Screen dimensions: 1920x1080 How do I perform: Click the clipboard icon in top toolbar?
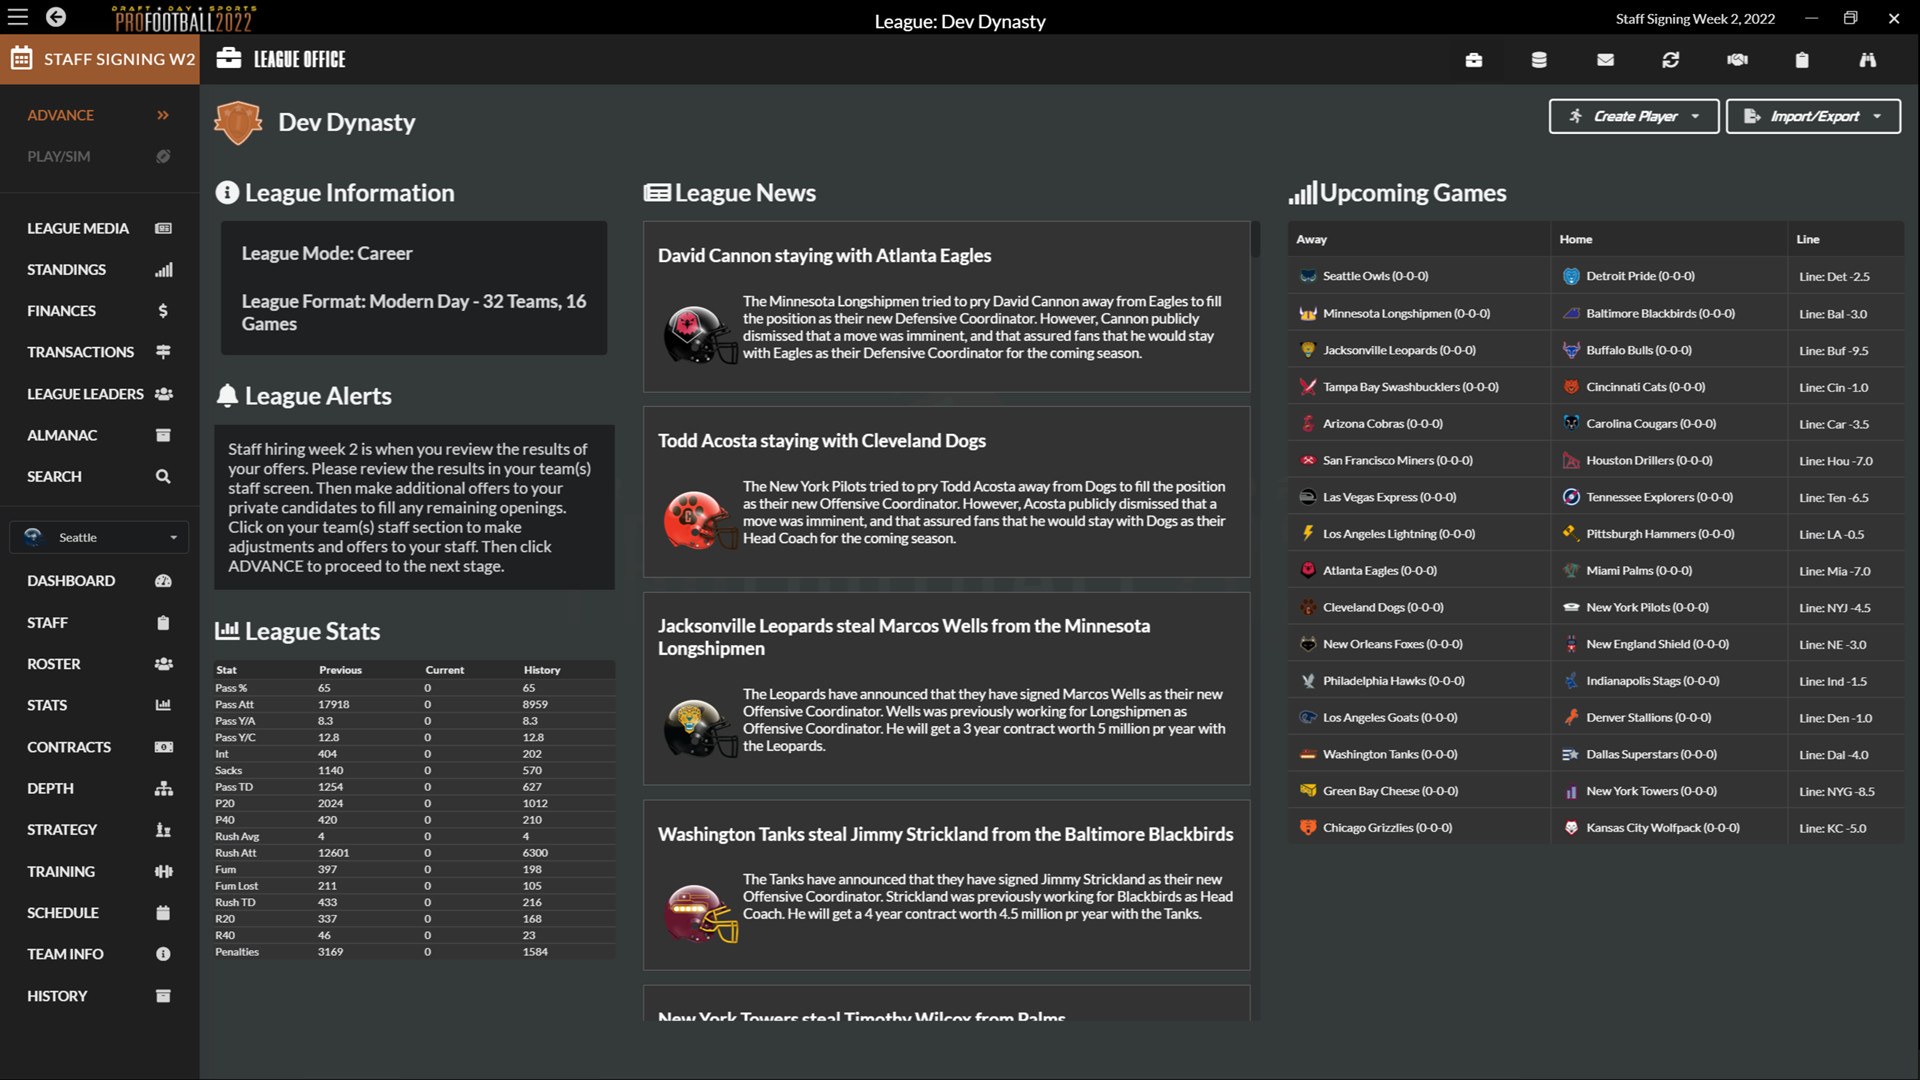(x=1801, y=60)
